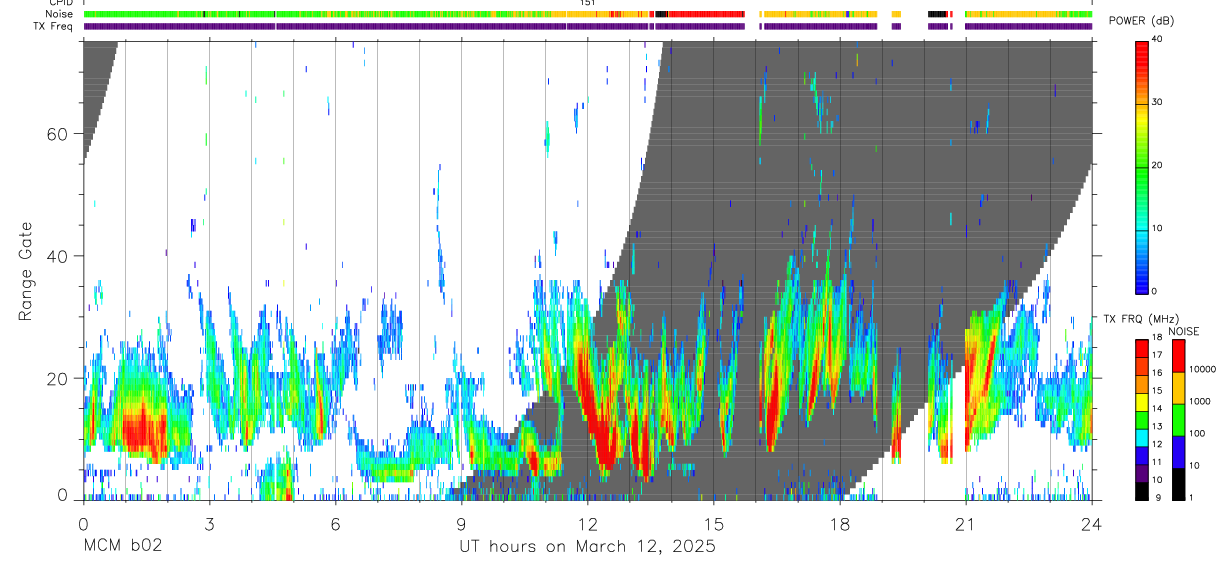Select the 'TX FRQ (MHz)' legend title

(x=1139, y=319)
